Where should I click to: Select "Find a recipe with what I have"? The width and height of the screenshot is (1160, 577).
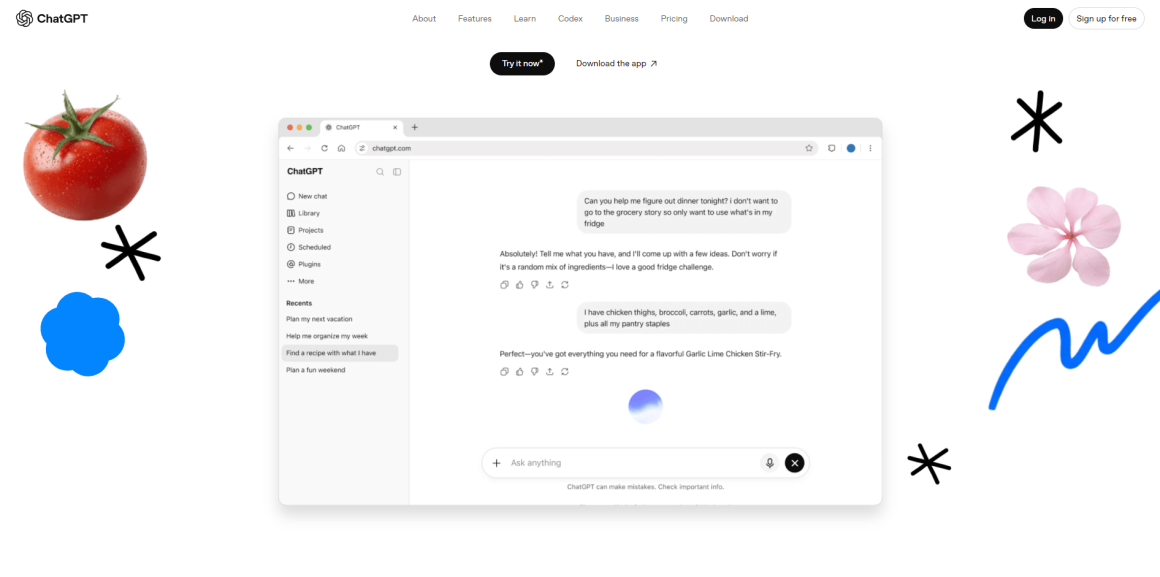pos(340,353)
